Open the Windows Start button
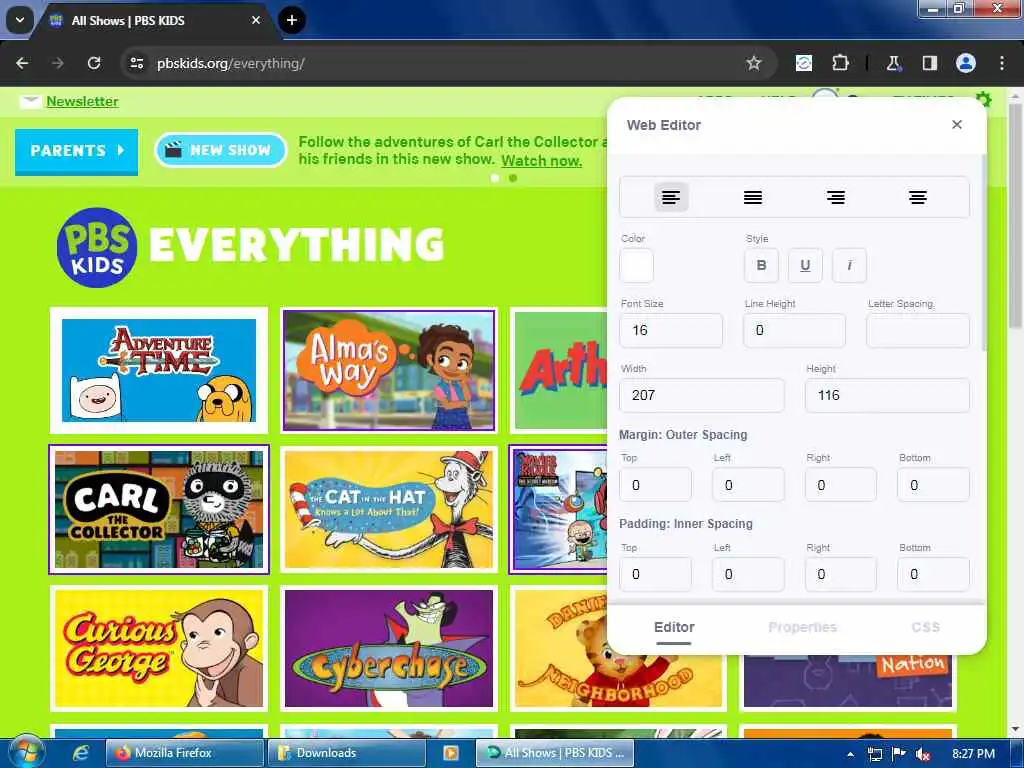1024x768 pixels. [x=26, y=752]
